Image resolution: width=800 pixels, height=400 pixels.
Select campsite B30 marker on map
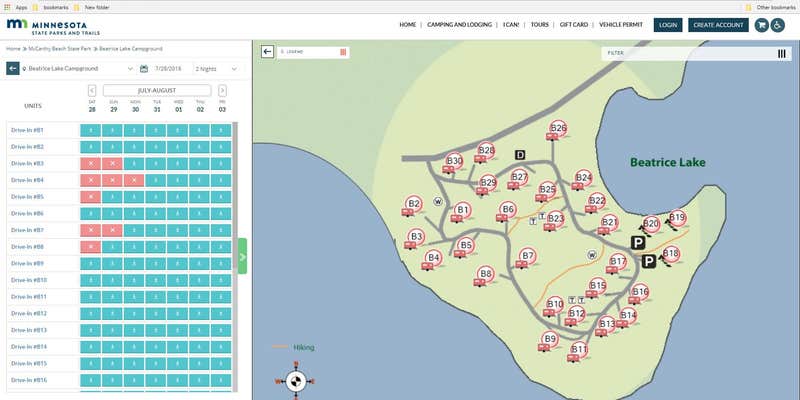[x=454, y=161]
